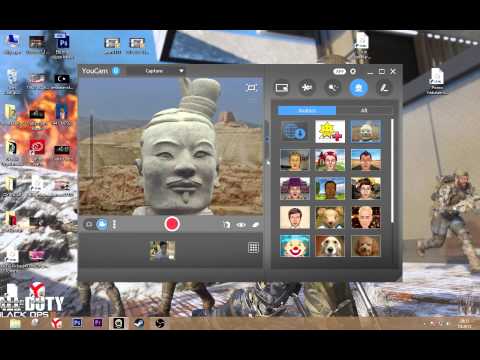Choose the clown face avatar

[x=295, y=246]
